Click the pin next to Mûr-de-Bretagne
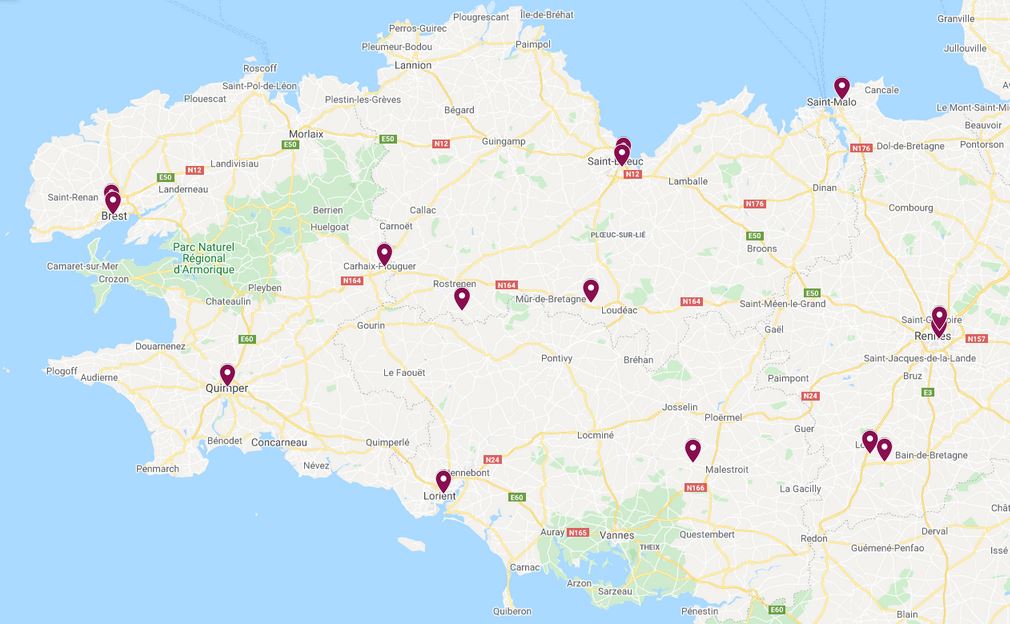The height and width of the screenshot is (624, 1010). 591,290
